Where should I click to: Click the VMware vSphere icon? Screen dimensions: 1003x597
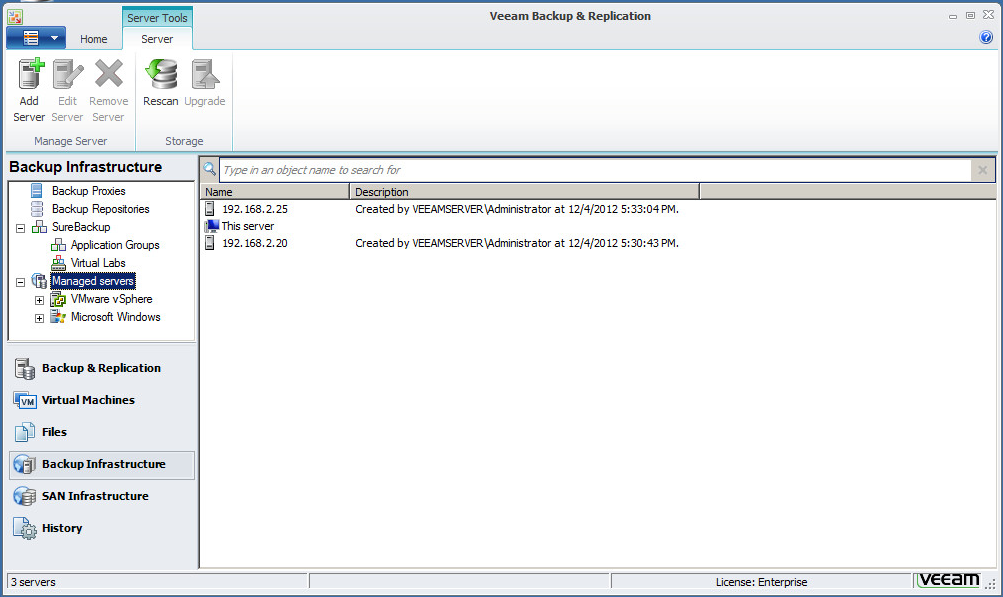[58, 299]
